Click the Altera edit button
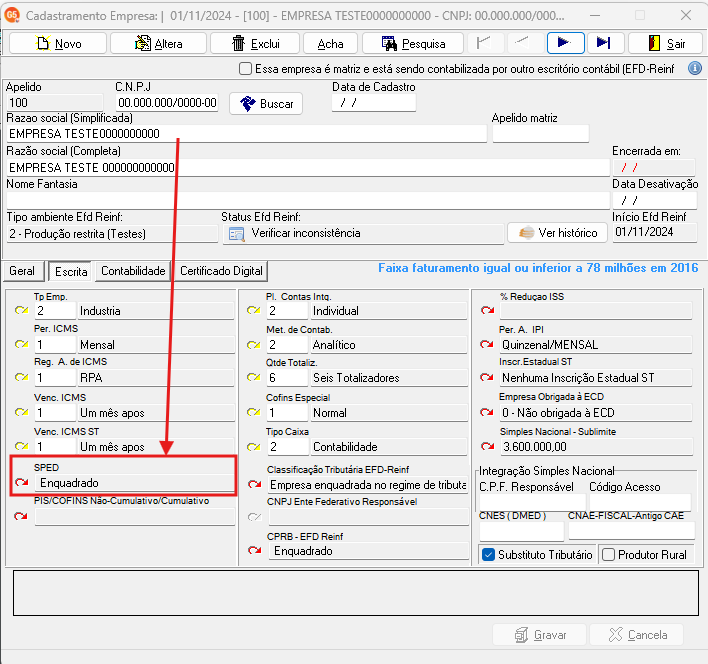Screen dimensions: 708x664 click(158, 43)
